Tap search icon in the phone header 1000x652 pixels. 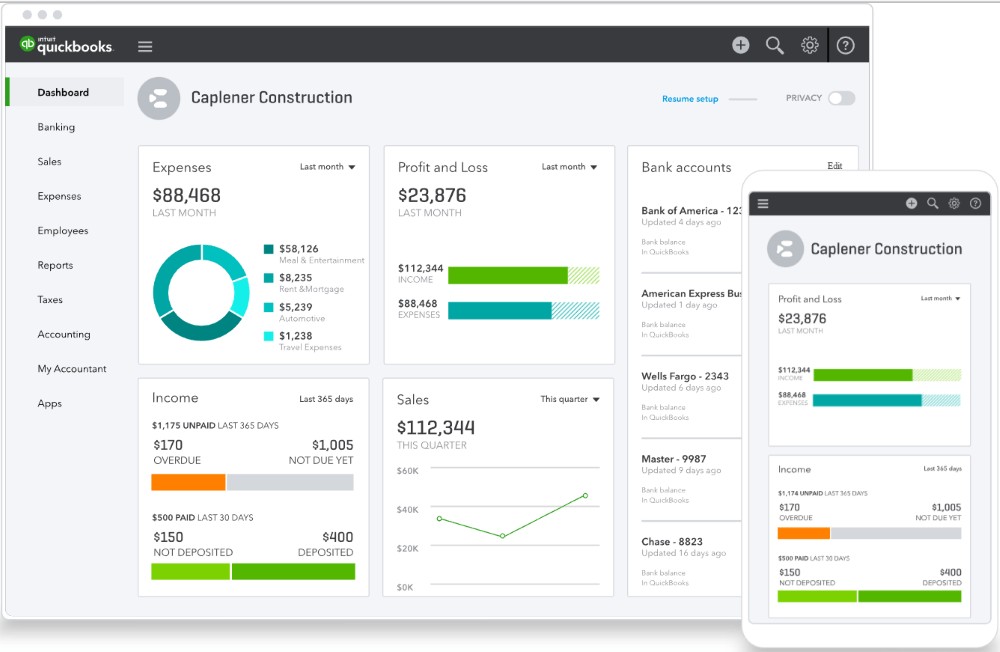click(x=932, y=203)
